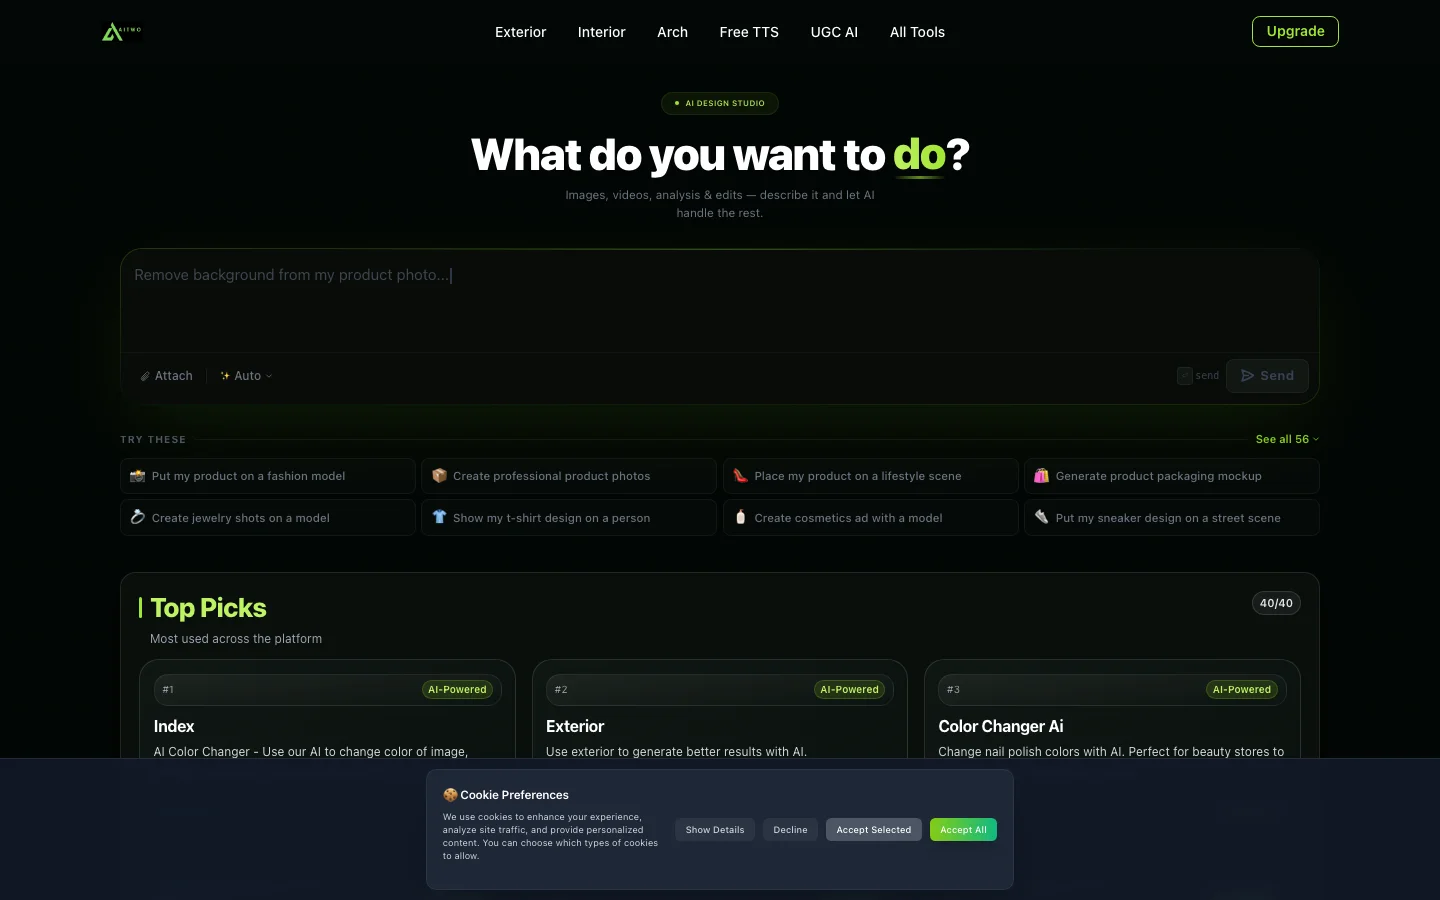The image size is (1440, 900).
Task: Click the sneaker icon on street scene suggestion
Action: coord(1041,517)
